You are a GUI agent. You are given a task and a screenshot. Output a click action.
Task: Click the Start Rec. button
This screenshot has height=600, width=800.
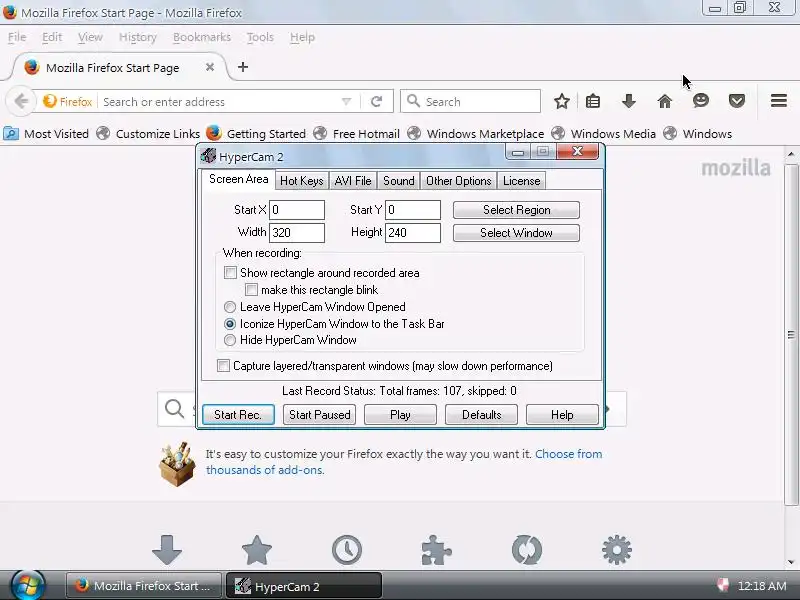click(238, 415)
